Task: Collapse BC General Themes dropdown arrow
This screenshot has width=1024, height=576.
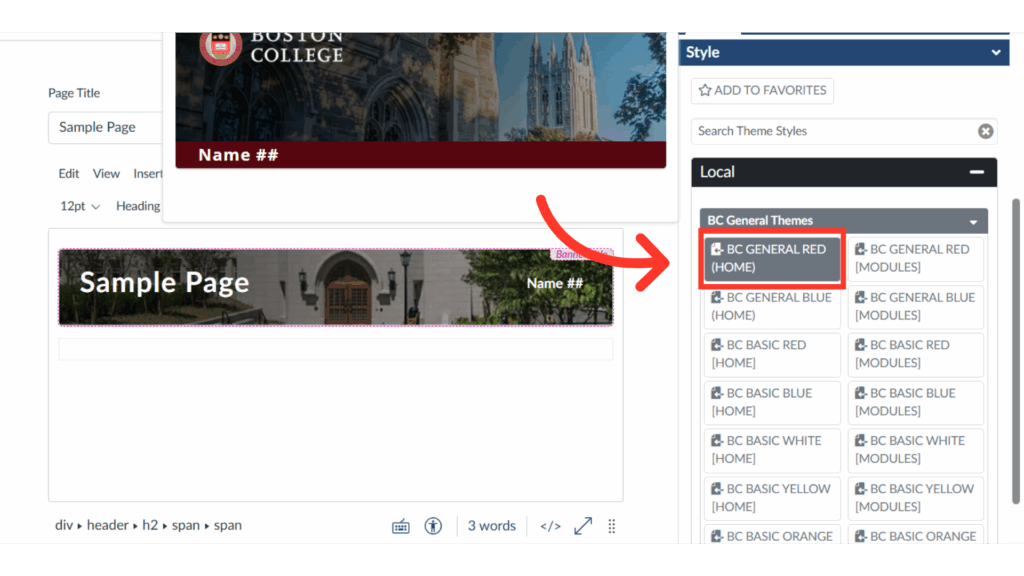Action: [973, 222]
